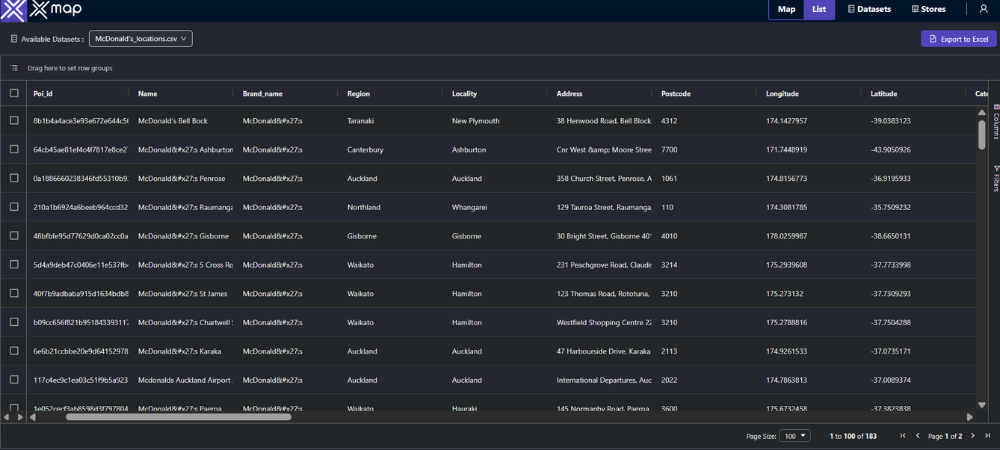The image size is (1000, 450).
Task: Sort by the Region column header
Action: click(358, 94)
